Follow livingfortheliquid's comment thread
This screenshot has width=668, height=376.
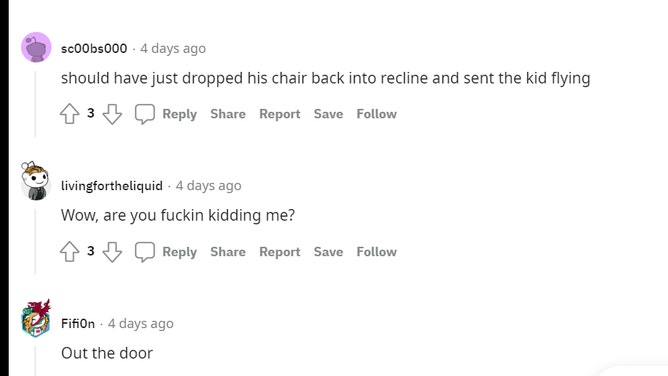[x=377, y=251]
